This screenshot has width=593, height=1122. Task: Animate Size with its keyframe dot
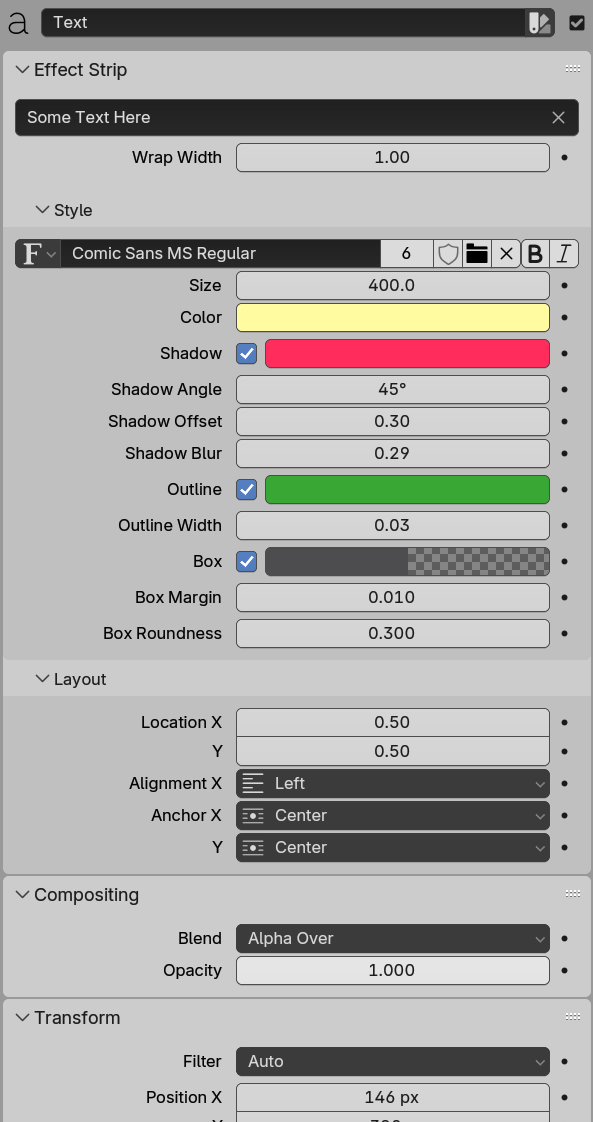(565, 286)
